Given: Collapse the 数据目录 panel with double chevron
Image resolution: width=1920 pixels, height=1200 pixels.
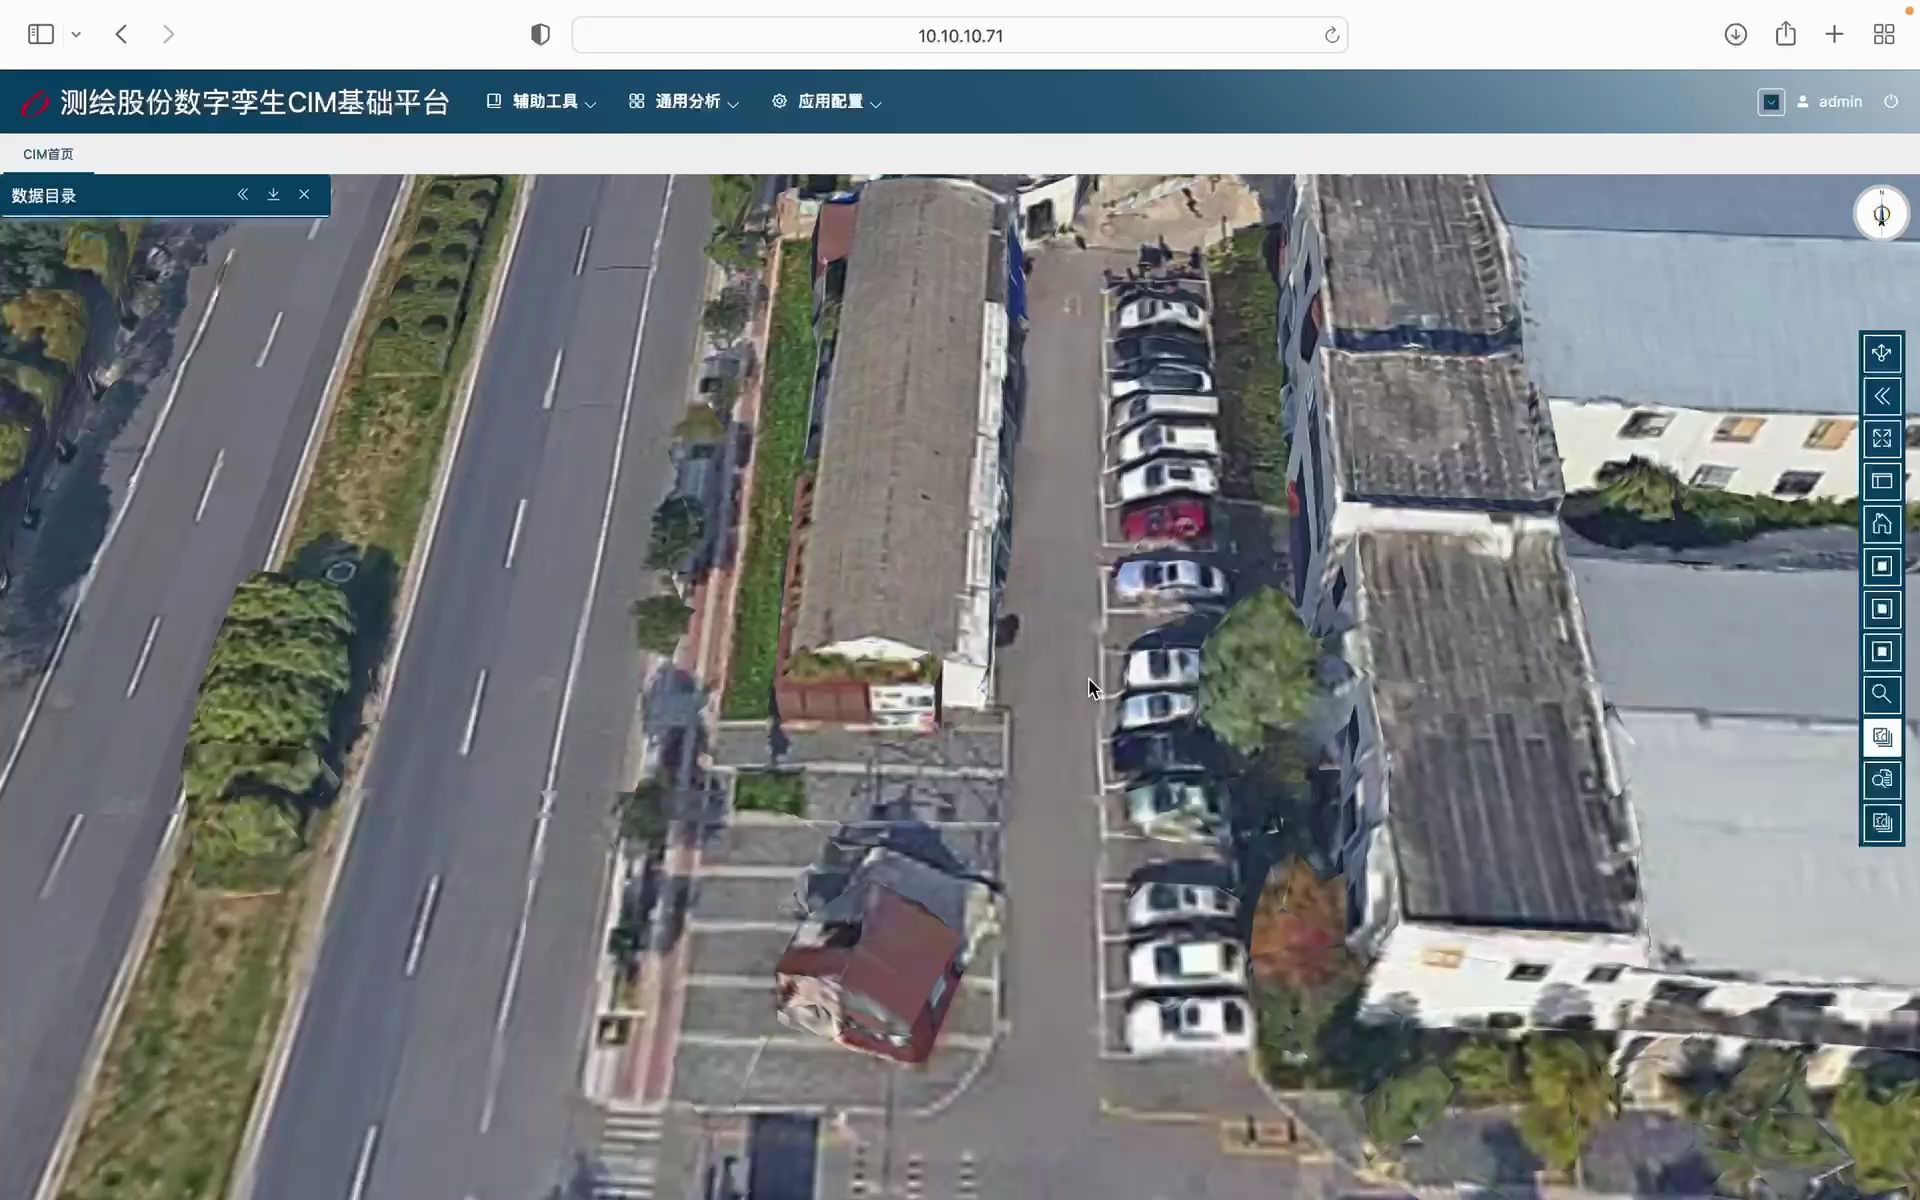Looking at the screenshot, I should (242, 195).
